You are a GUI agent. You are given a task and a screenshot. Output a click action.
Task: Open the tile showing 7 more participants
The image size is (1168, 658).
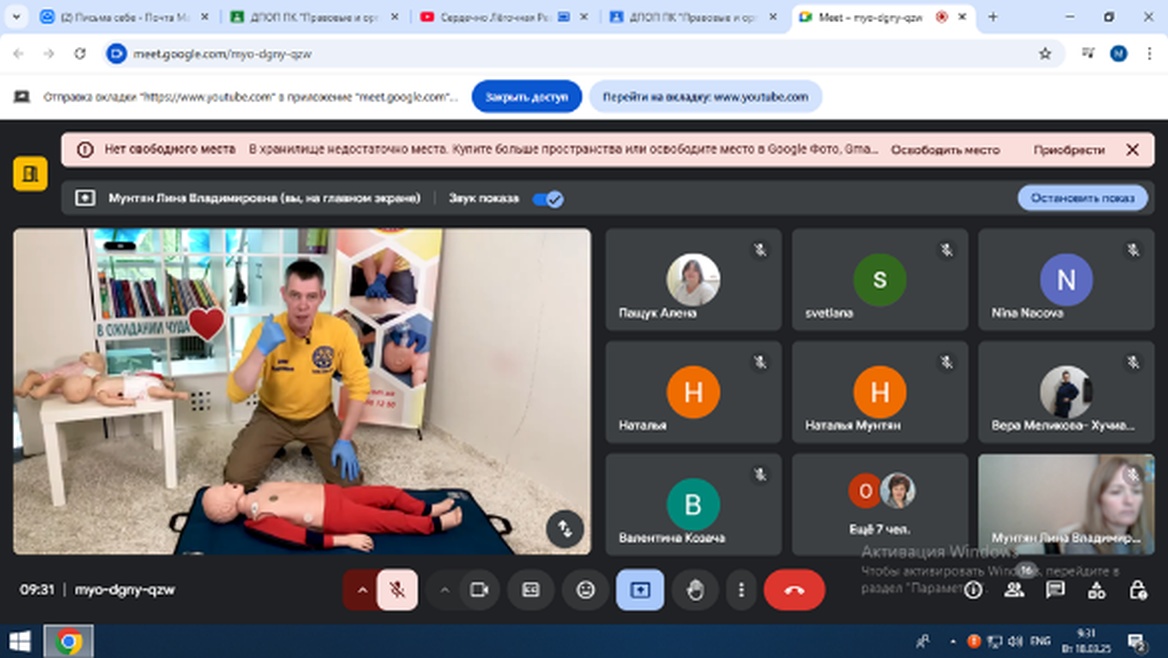coord(880,504)
